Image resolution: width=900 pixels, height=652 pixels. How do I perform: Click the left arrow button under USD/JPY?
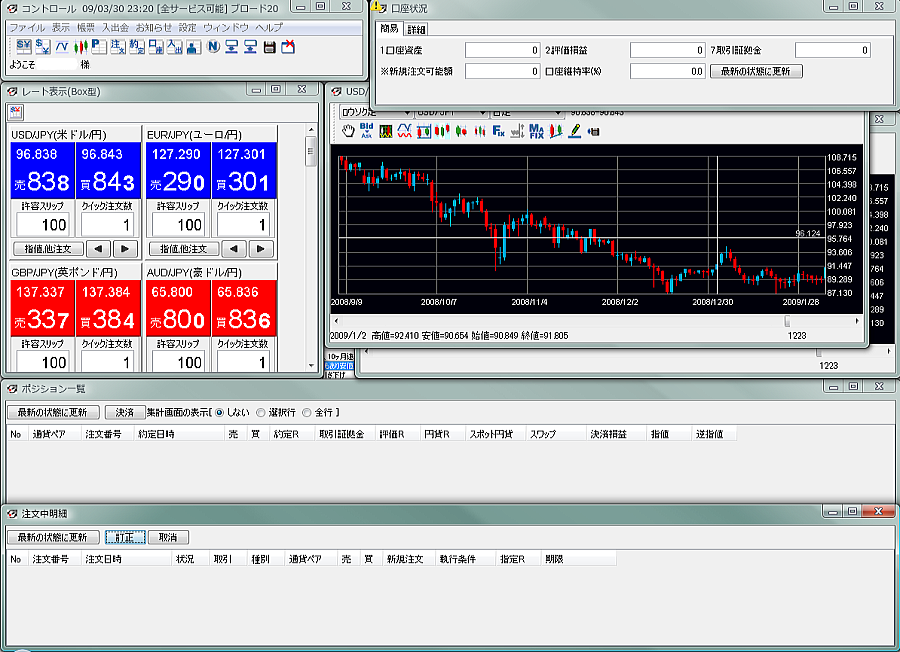pos(98,249)
